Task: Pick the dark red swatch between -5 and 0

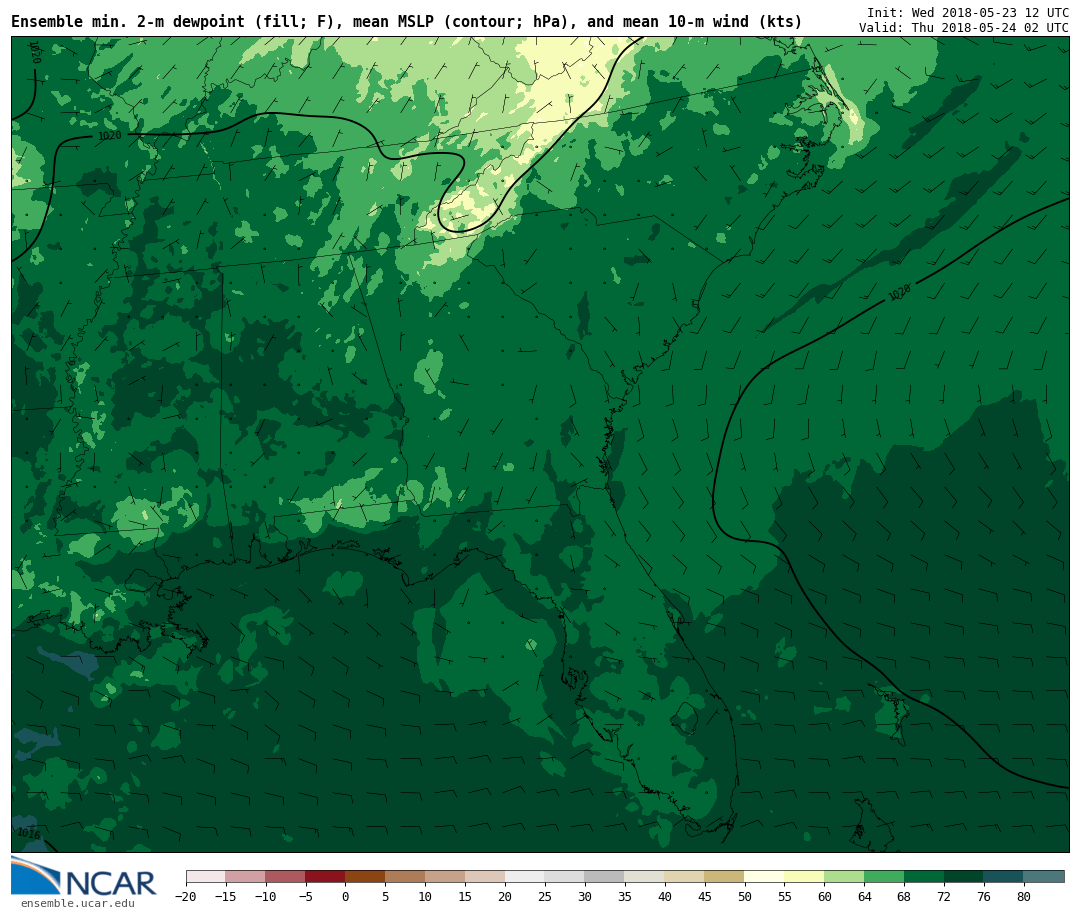Action: pyautogui.click(x=325, y=877)
